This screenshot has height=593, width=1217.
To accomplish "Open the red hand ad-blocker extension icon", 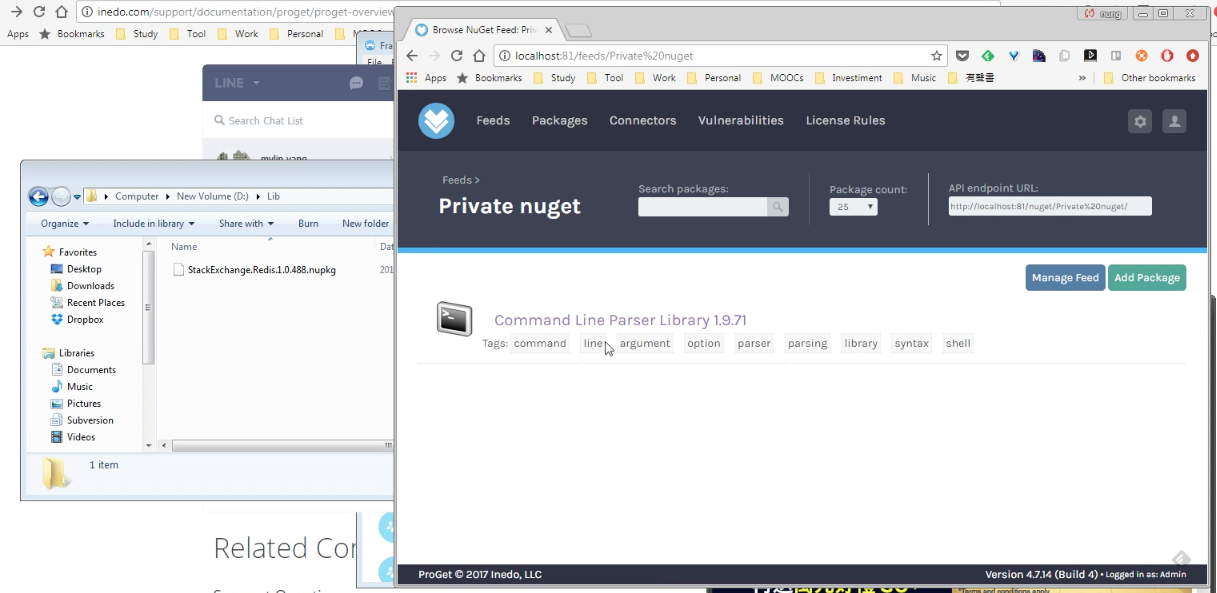I will coord(1167,56).
